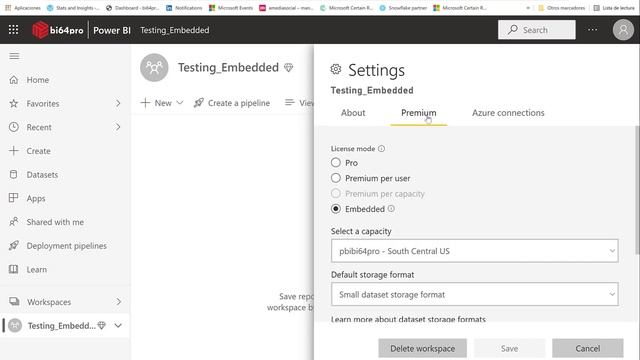Click the Power BI header link
This screenshot has width=640, height=360.
(112, 30)
